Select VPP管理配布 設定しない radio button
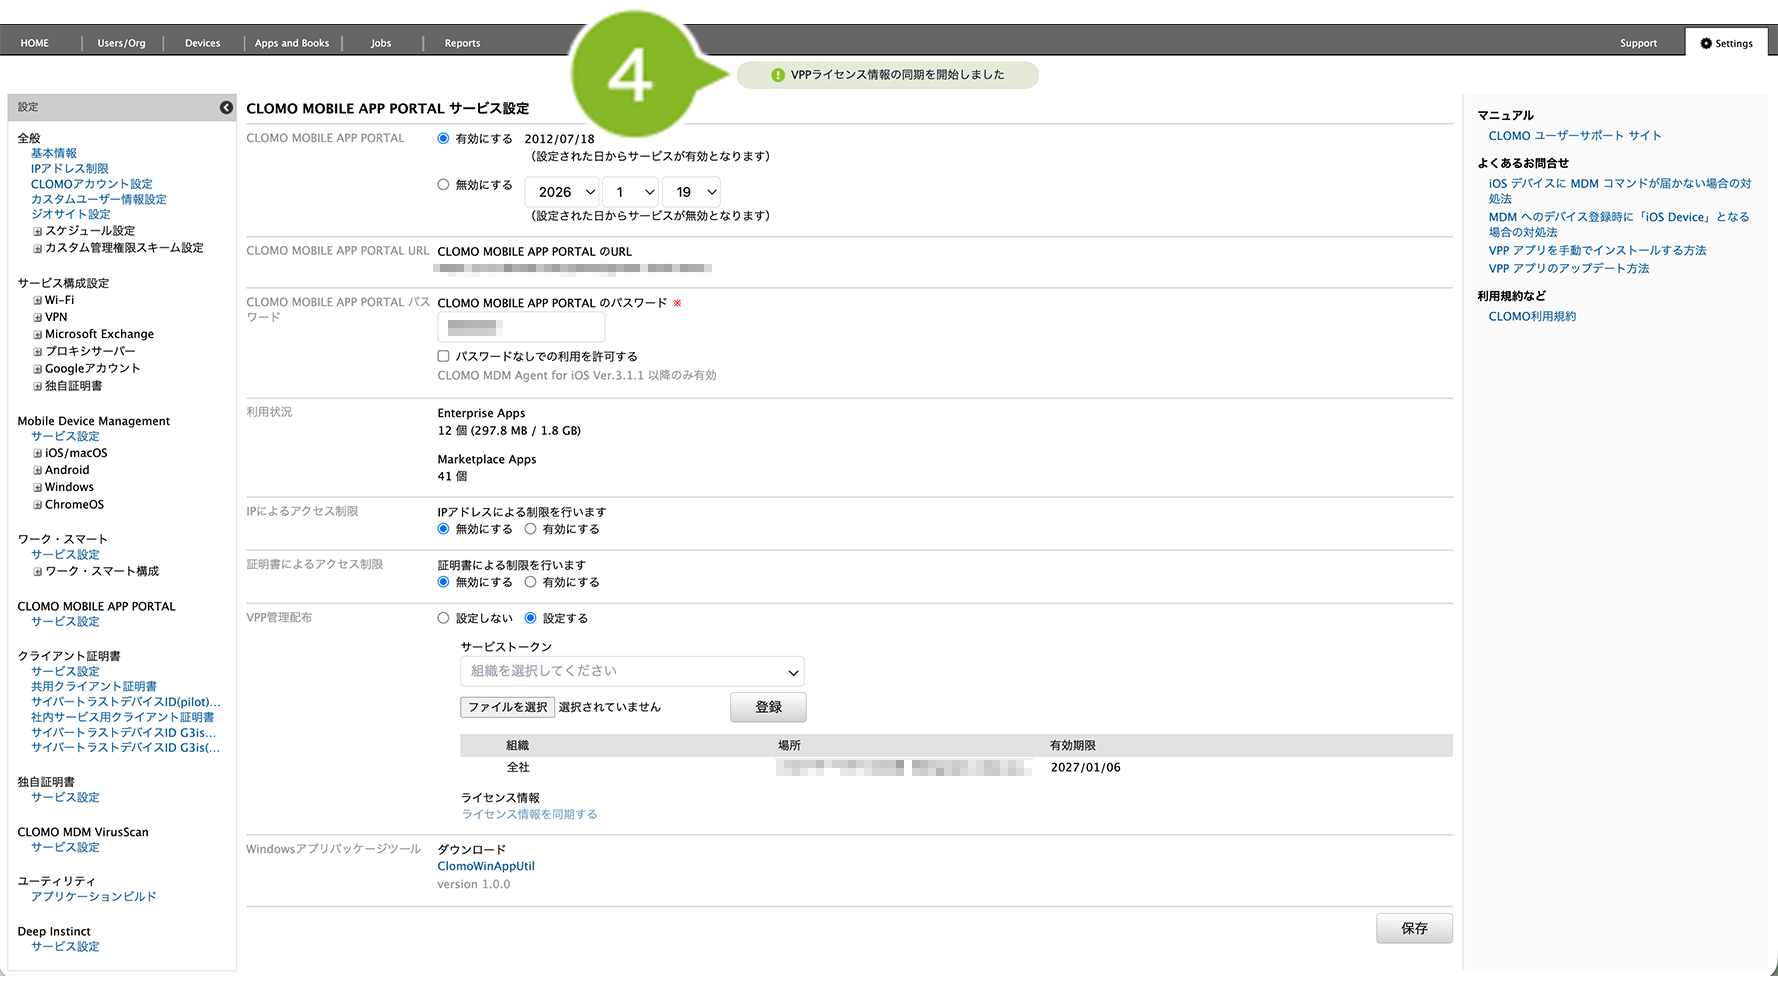The width and height of the screenshot is (1778, 1000). point(443,618)
